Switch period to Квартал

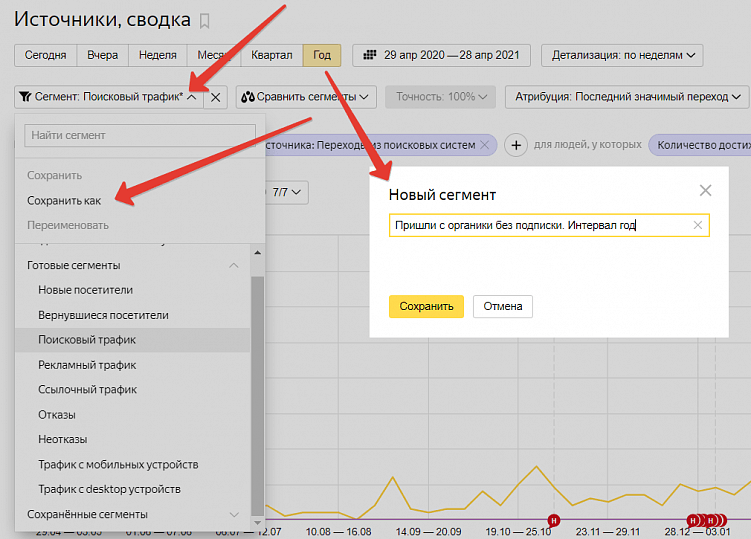click(272, 55)
